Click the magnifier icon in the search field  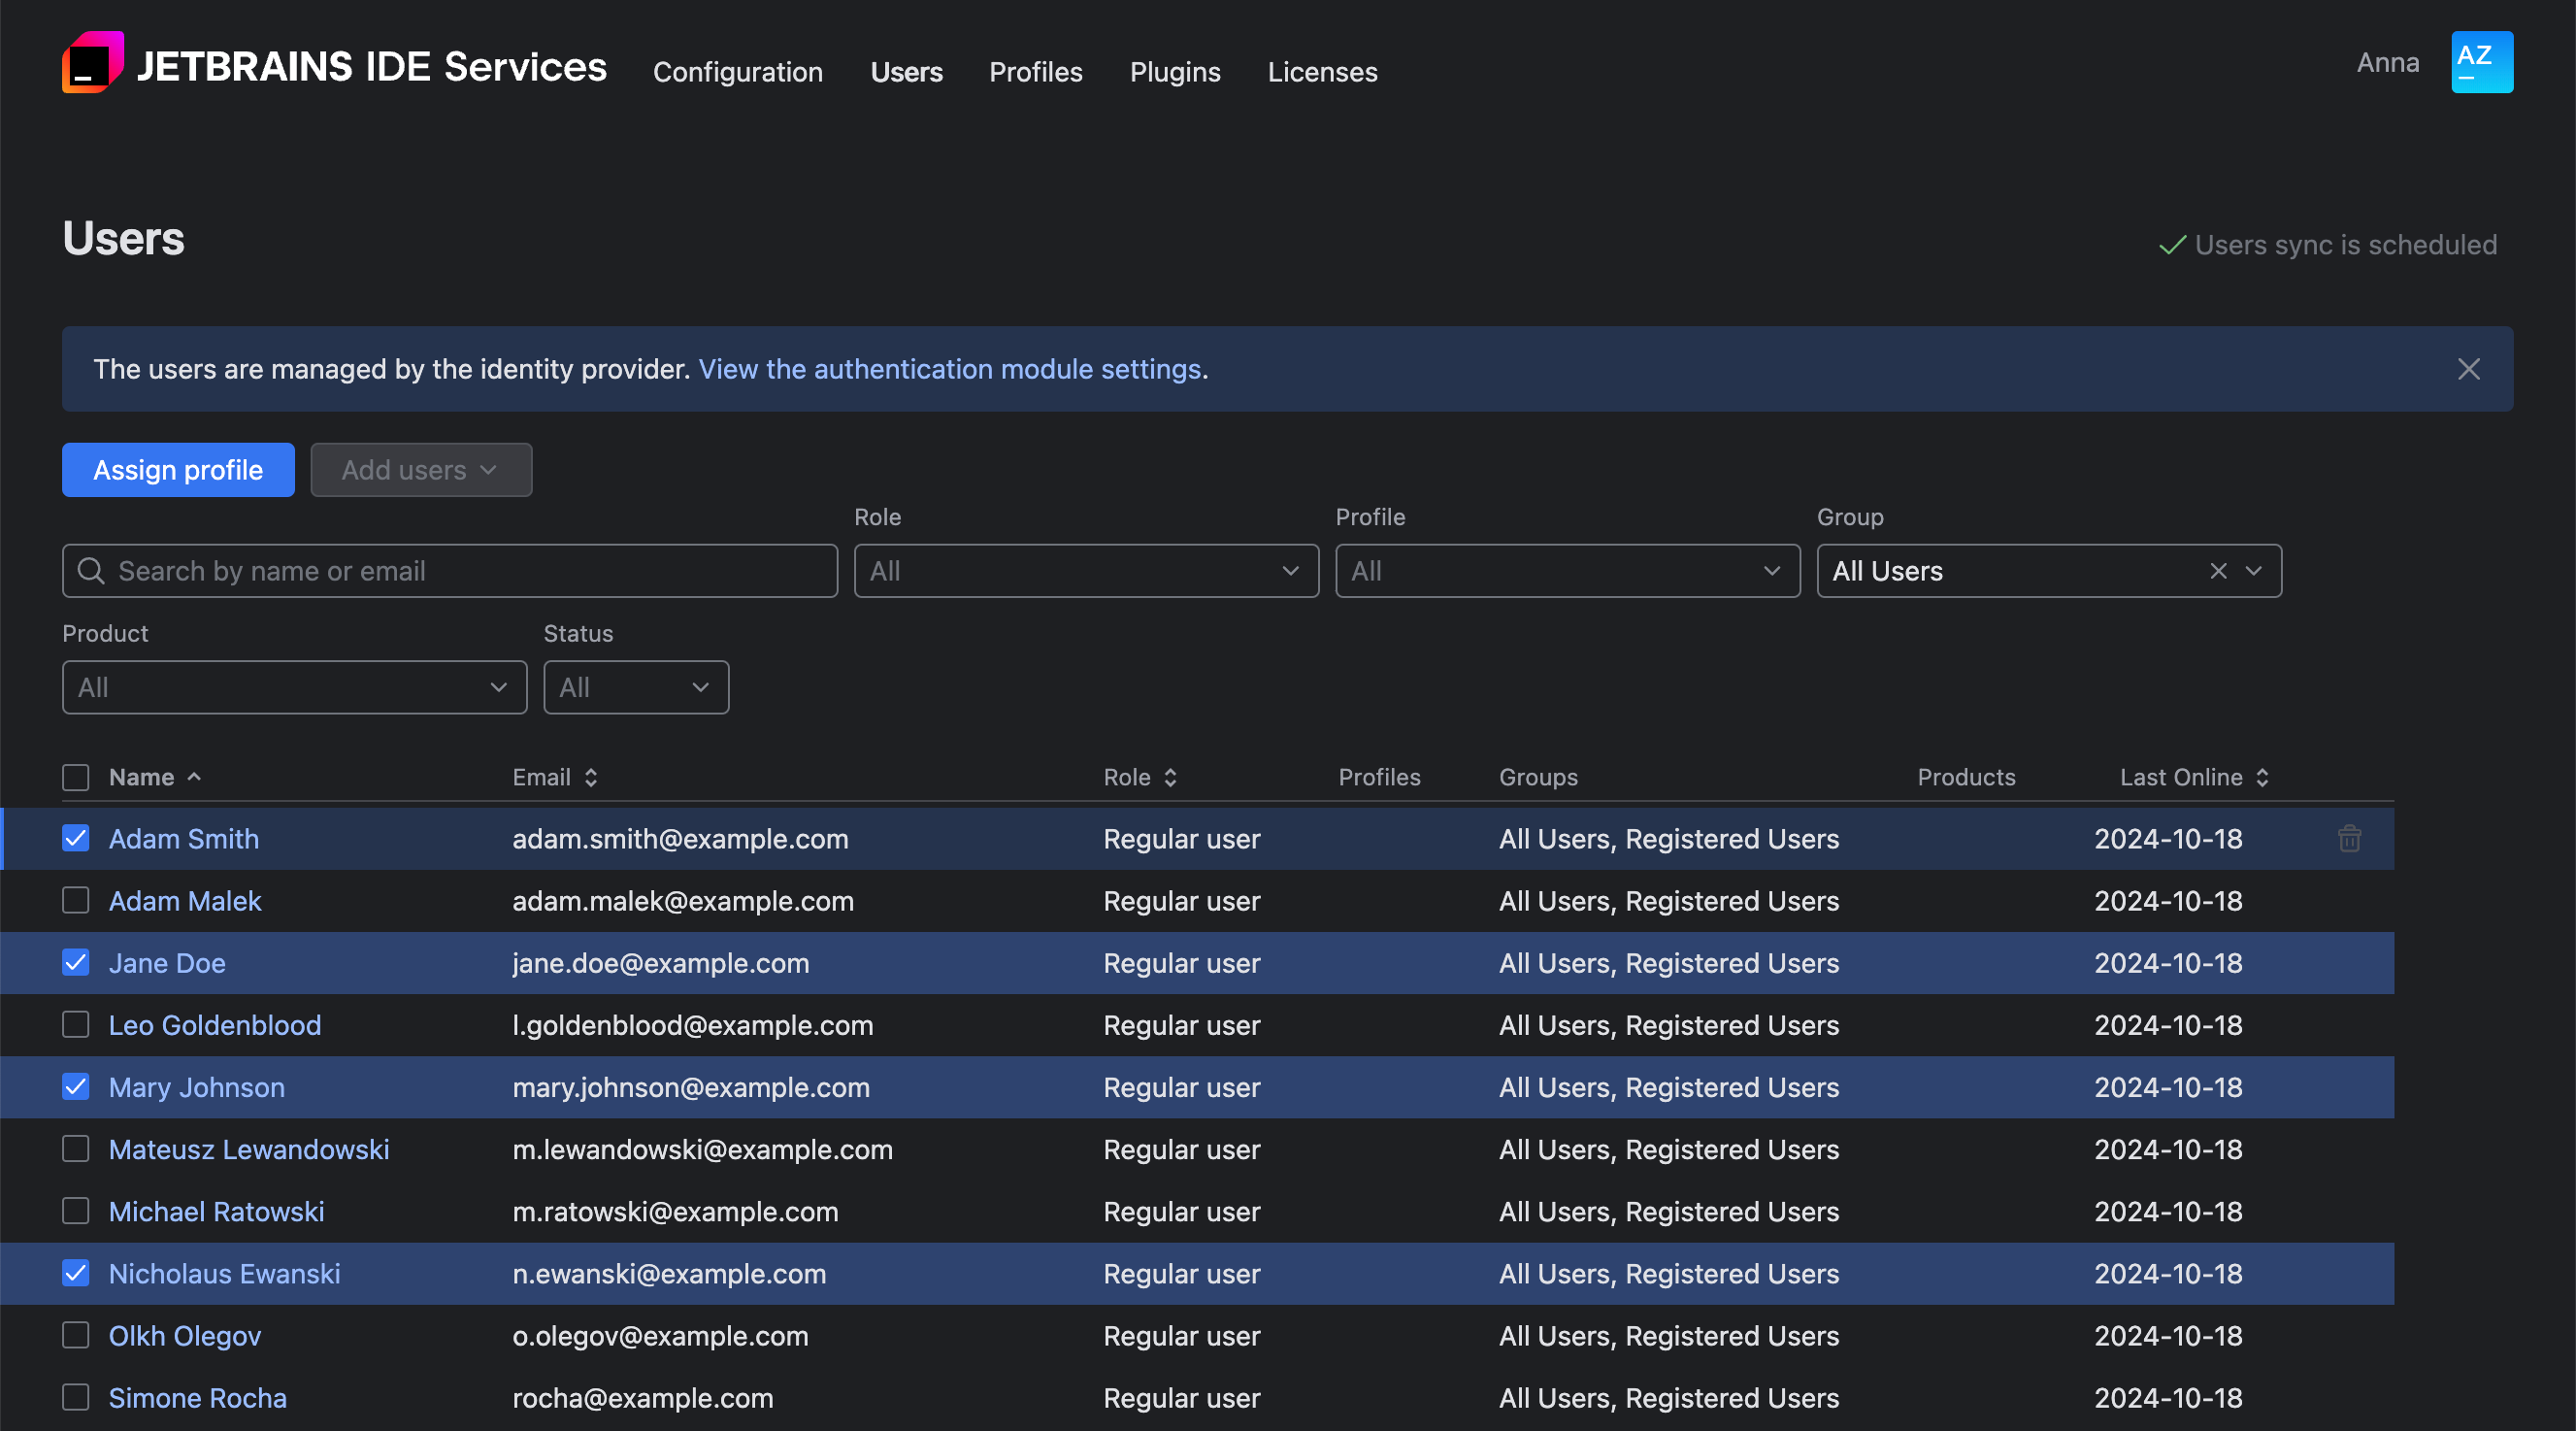pyautogui.click(x=91, y=570)
